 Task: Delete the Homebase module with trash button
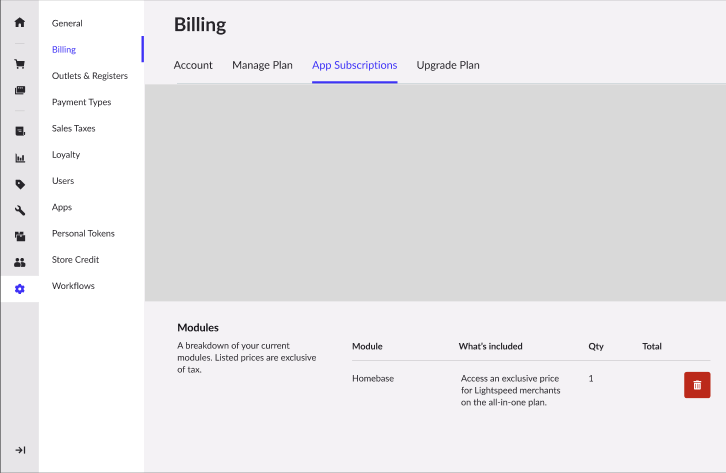click(x=697, y=385)
